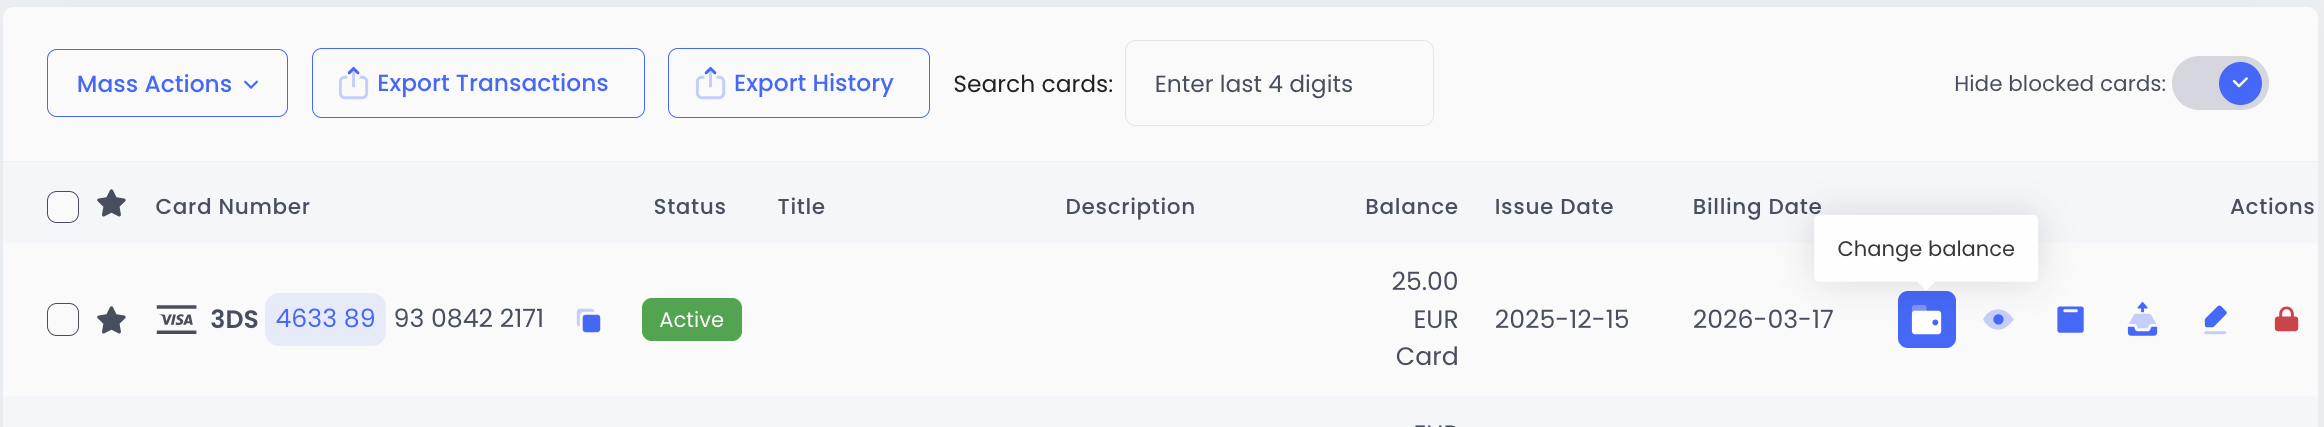This screenshot has width=2324, height=427.
Task: Click the card export tray icon
Action: tap(2142, 320)
